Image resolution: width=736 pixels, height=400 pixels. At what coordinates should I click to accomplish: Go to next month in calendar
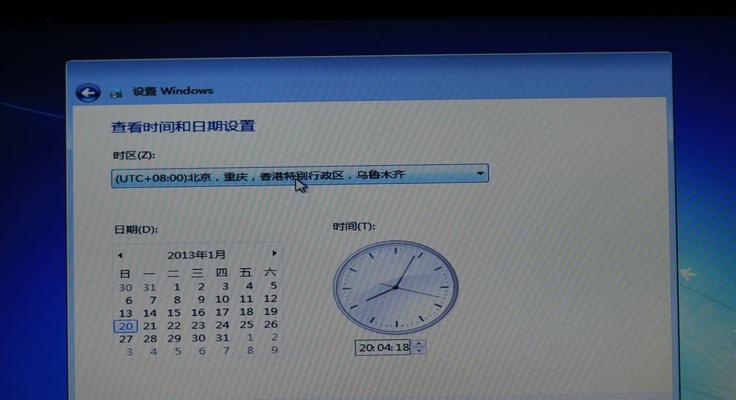[x=275, y=253]
